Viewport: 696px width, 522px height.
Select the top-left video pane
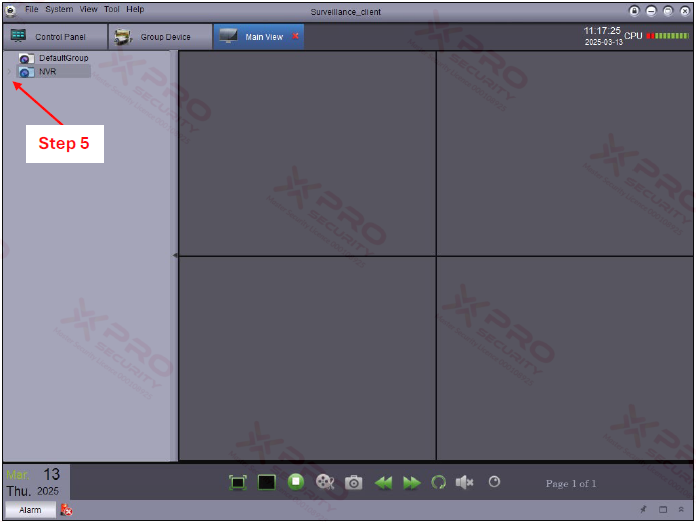tap(307, 153)
